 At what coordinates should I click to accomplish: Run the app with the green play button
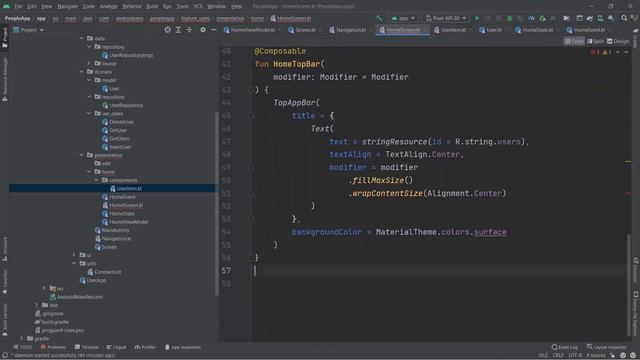click(x=477, y=18)
